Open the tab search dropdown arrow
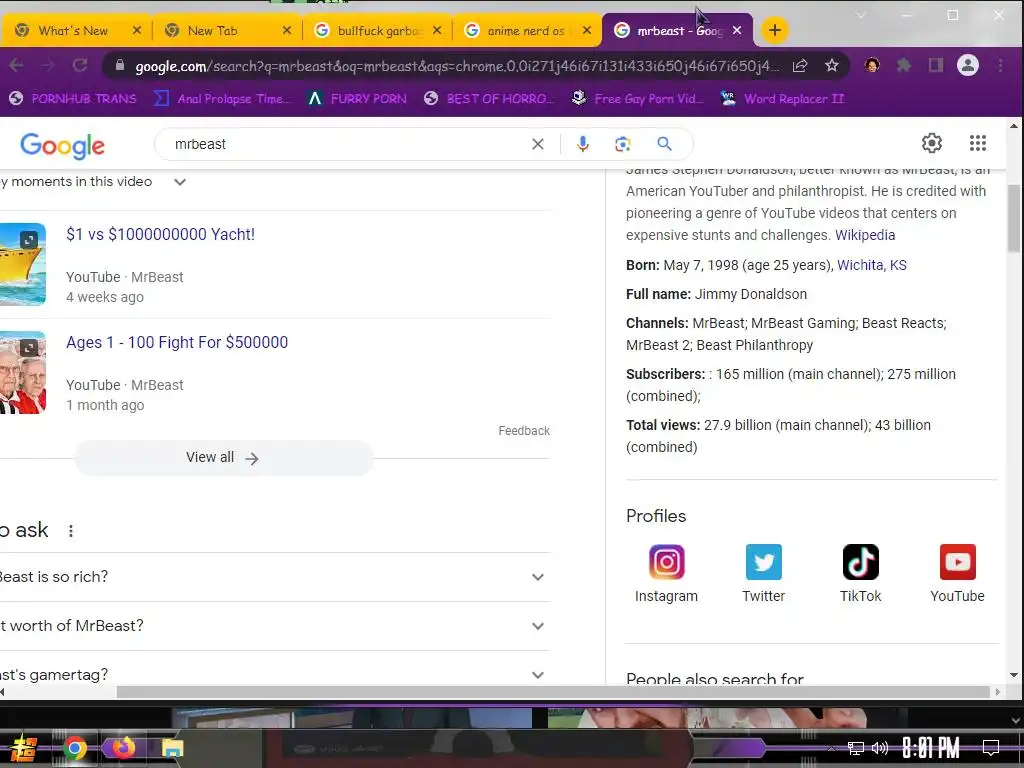1024x768 pixels. [x=861, y=16]
